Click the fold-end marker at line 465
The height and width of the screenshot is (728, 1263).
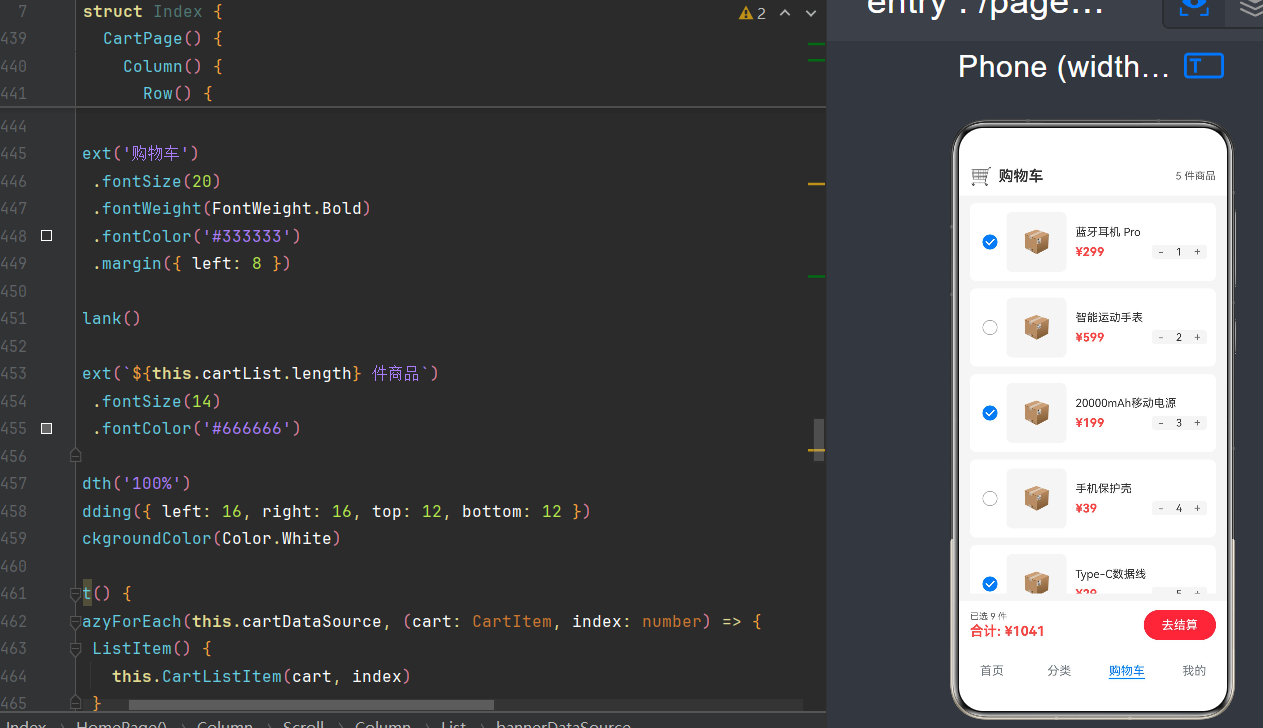point(75,703)
